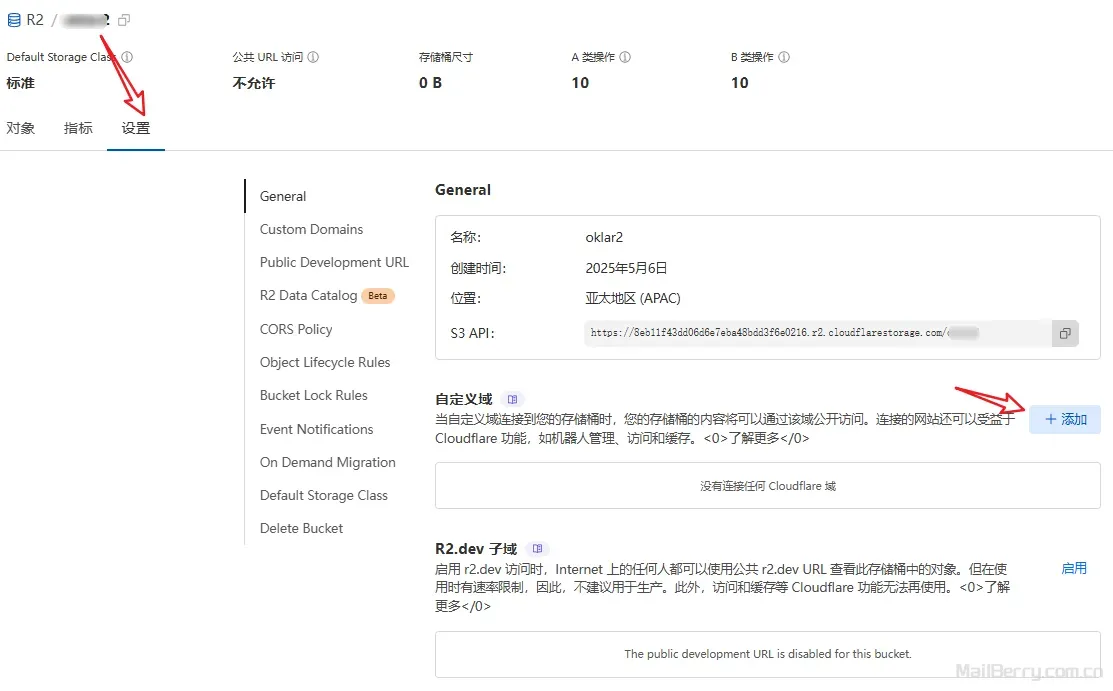The image size is (1113, 691).
Task: Click the bucket name value oklar2
Action: 604,237
